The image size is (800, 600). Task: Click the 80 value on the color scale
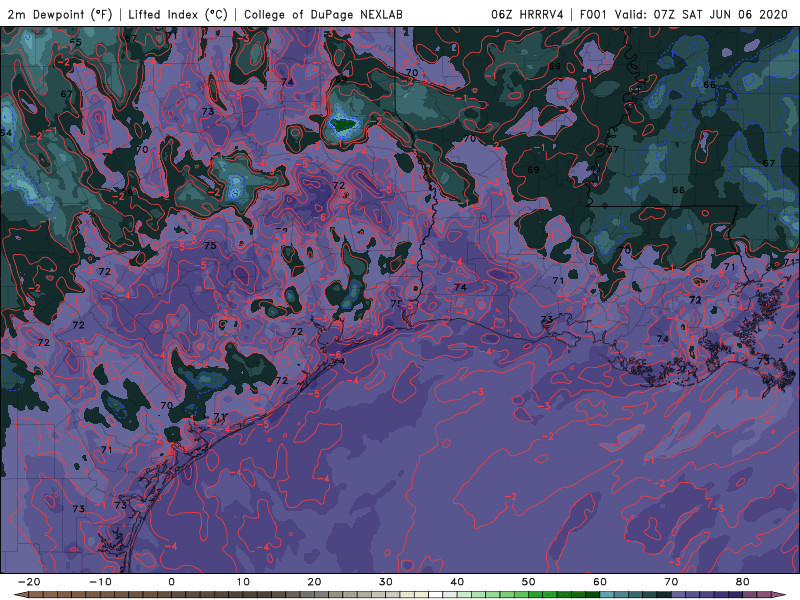point(743,582)
